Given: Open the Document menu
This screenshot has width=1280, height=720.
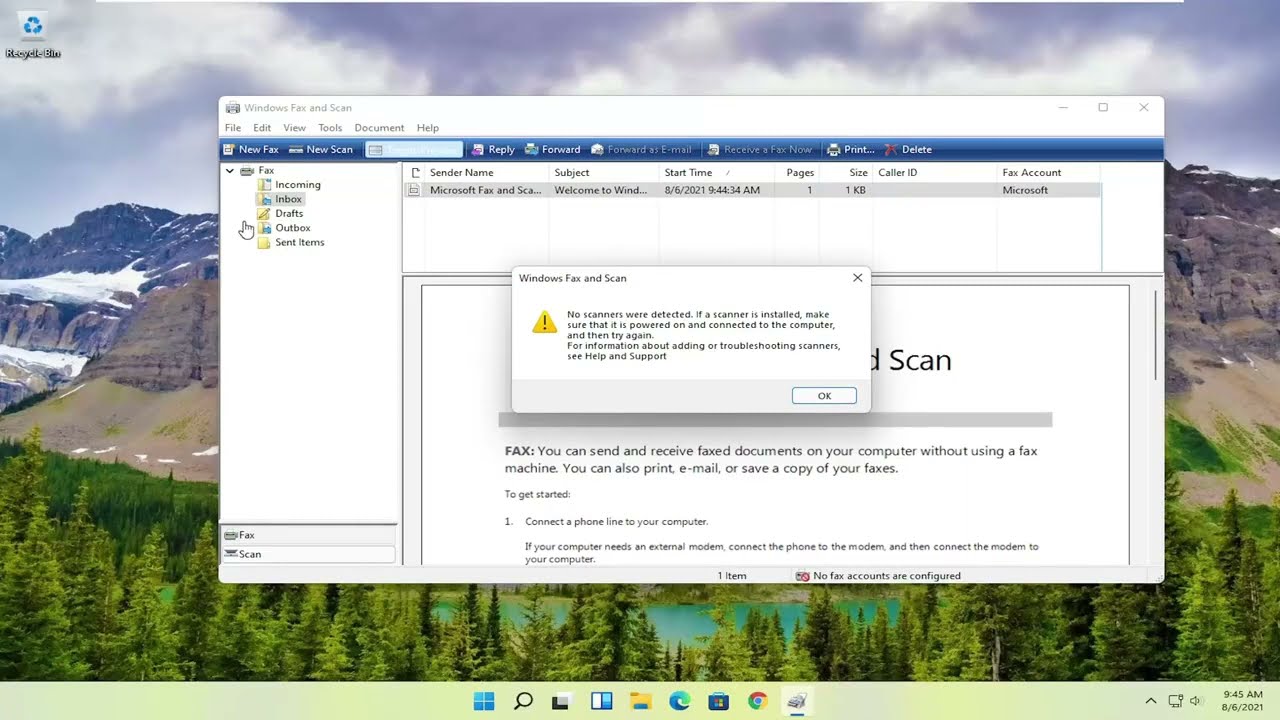Looking at the screenshot, I should (379, 128).
